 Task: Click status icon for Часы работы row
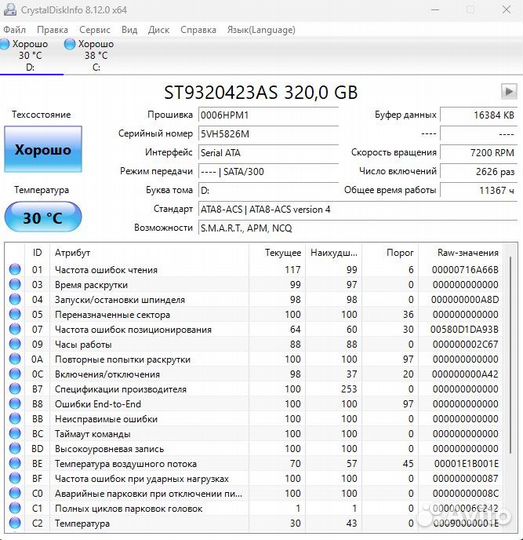(x=15, y=344)
